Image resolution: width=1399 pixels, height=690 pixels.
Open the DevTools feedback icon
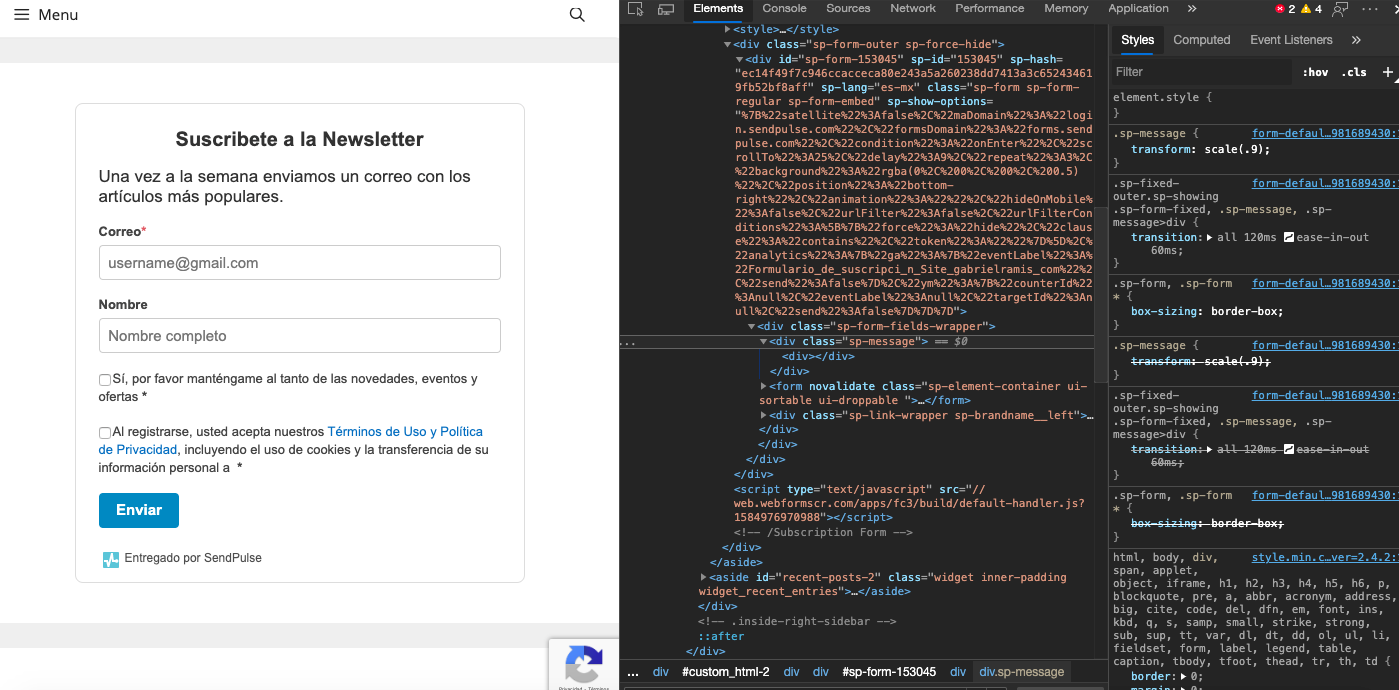click(1341, 9)
